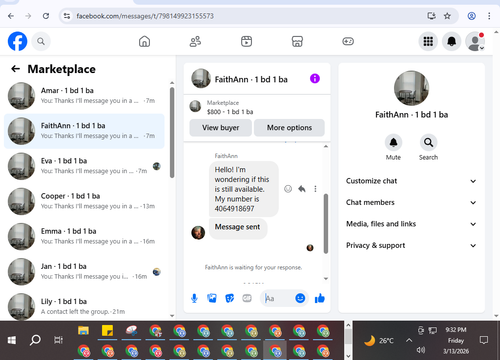Open the account dropdown chevron on avatar
Image resolution: width=500 pixels, height=360 pixels.
point(482,48)
